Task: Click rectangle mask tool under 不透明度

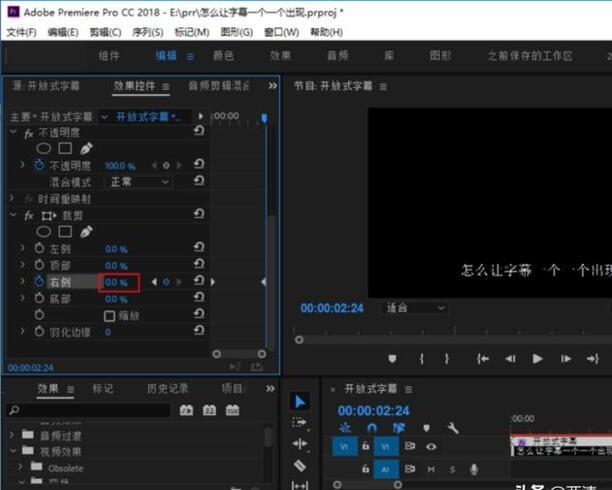Action: click(x=65, y=148)
